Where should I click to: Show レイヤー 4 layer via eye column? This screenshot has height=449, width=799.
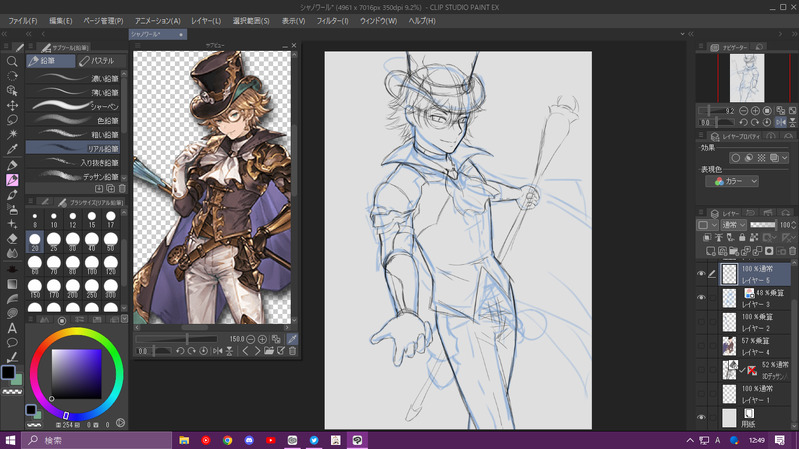(701, 346)
